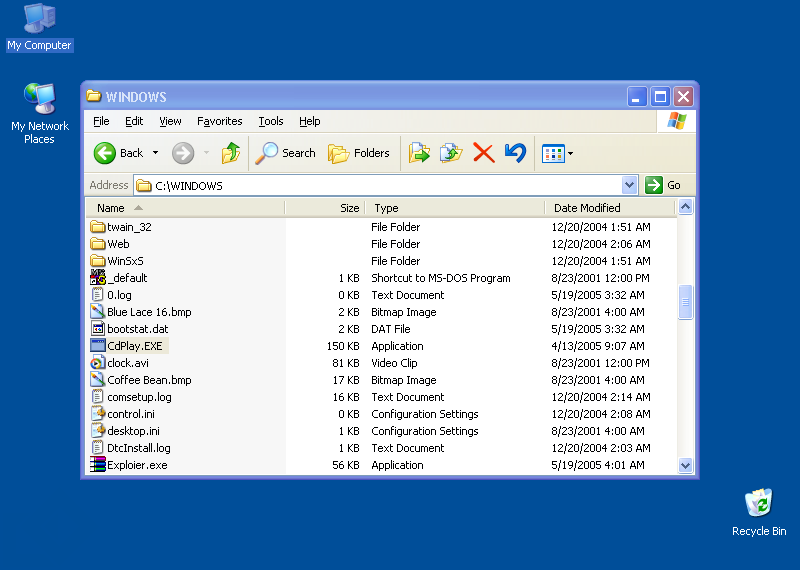Screen dimensions: 800x570
Task: Select the Web folder icon
Action: [x=97, y=244]
